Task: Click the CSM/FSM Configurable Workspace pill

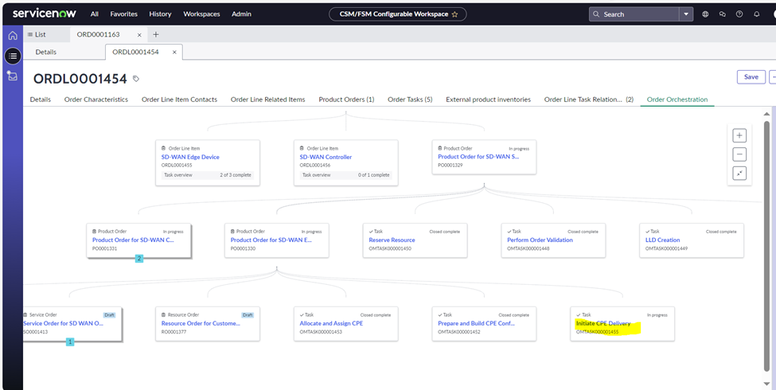Action: 397,14
